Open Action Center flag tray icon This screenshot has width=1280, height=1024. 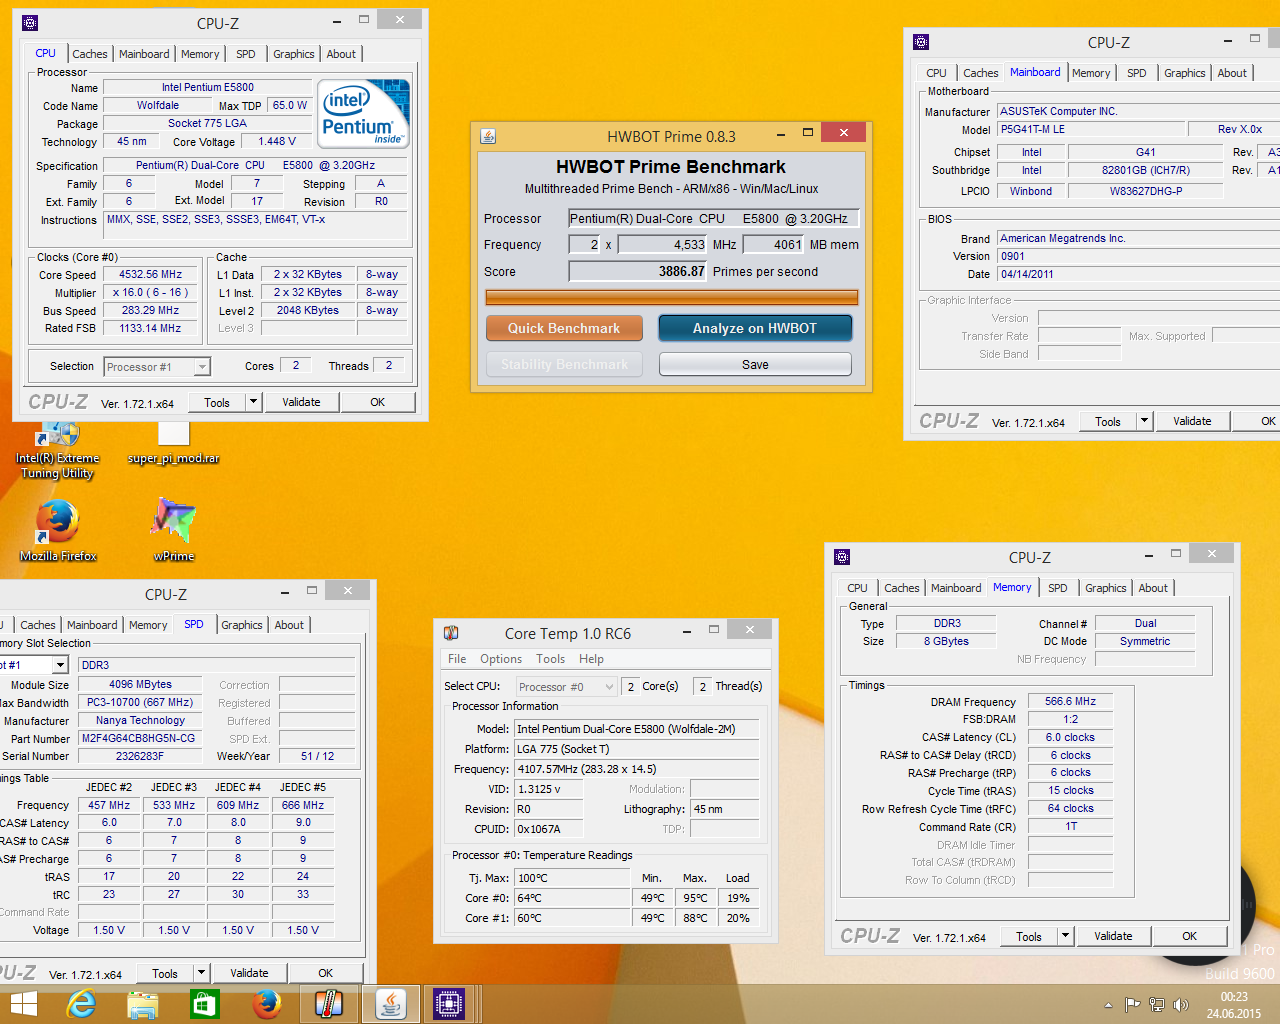click(x=1132, y=1005)
